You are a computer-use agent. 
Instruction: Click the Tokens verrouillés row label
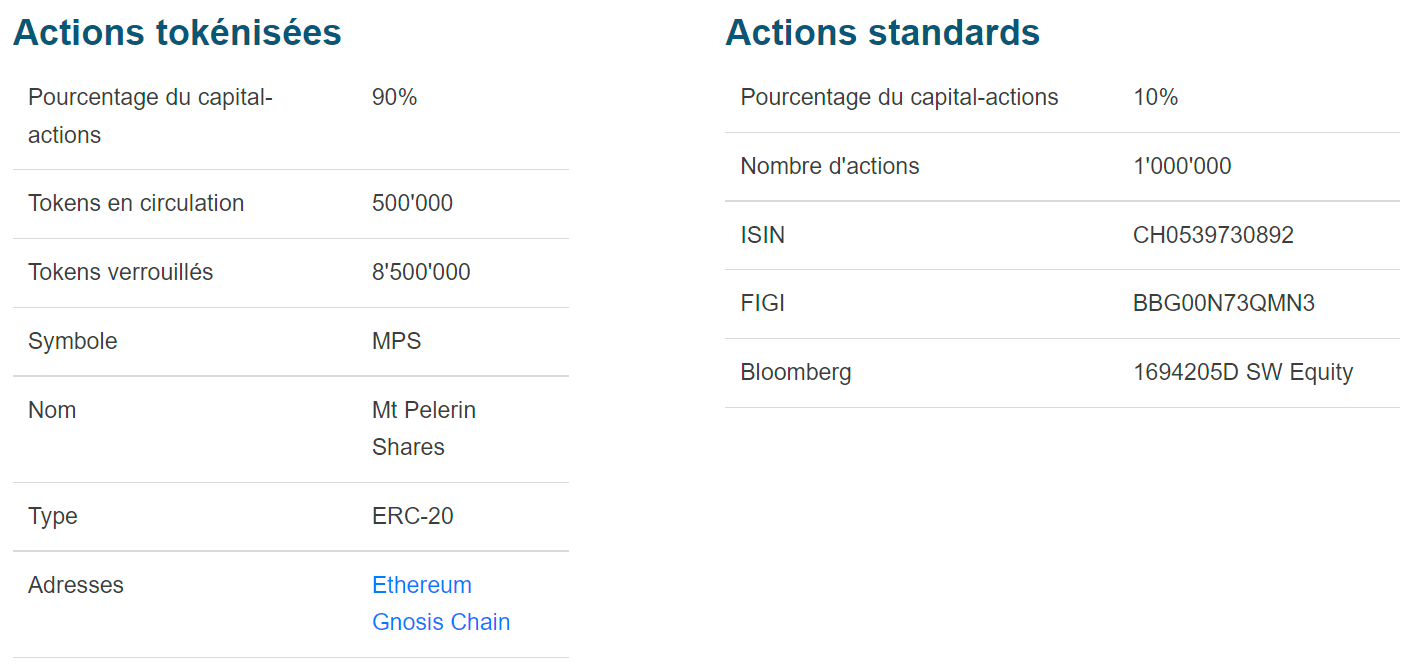click(120, 272)
